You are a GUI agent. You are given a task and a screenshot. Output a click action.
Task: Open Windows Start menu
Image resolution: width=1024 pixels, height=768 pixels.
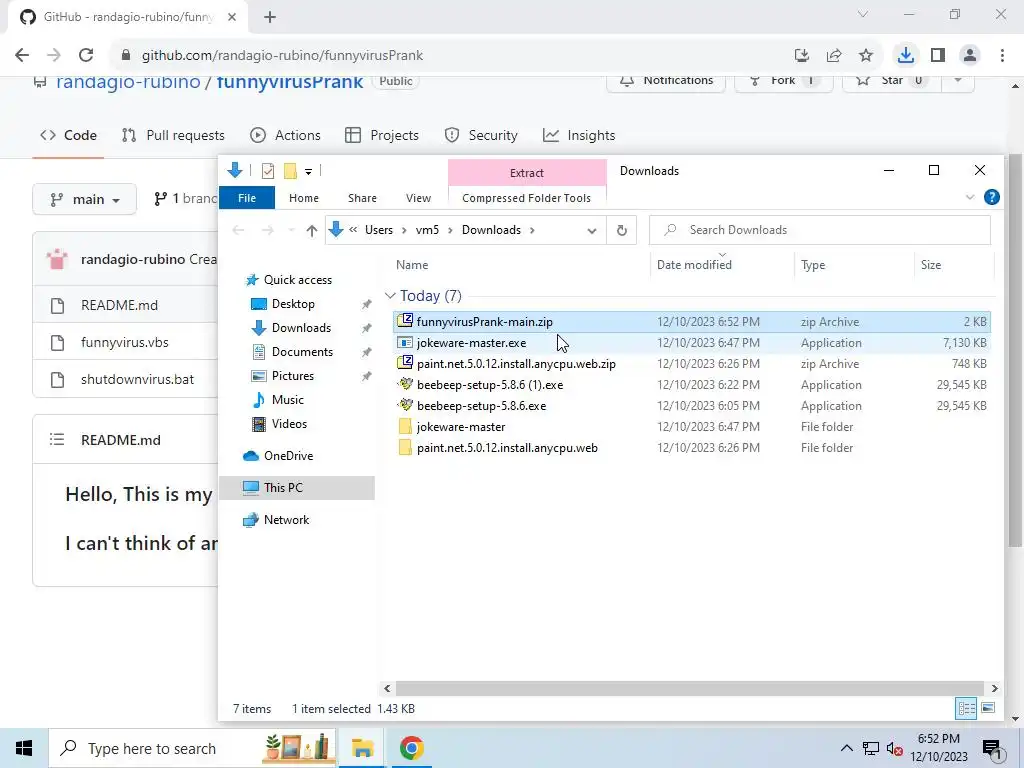tap(24, 748)
